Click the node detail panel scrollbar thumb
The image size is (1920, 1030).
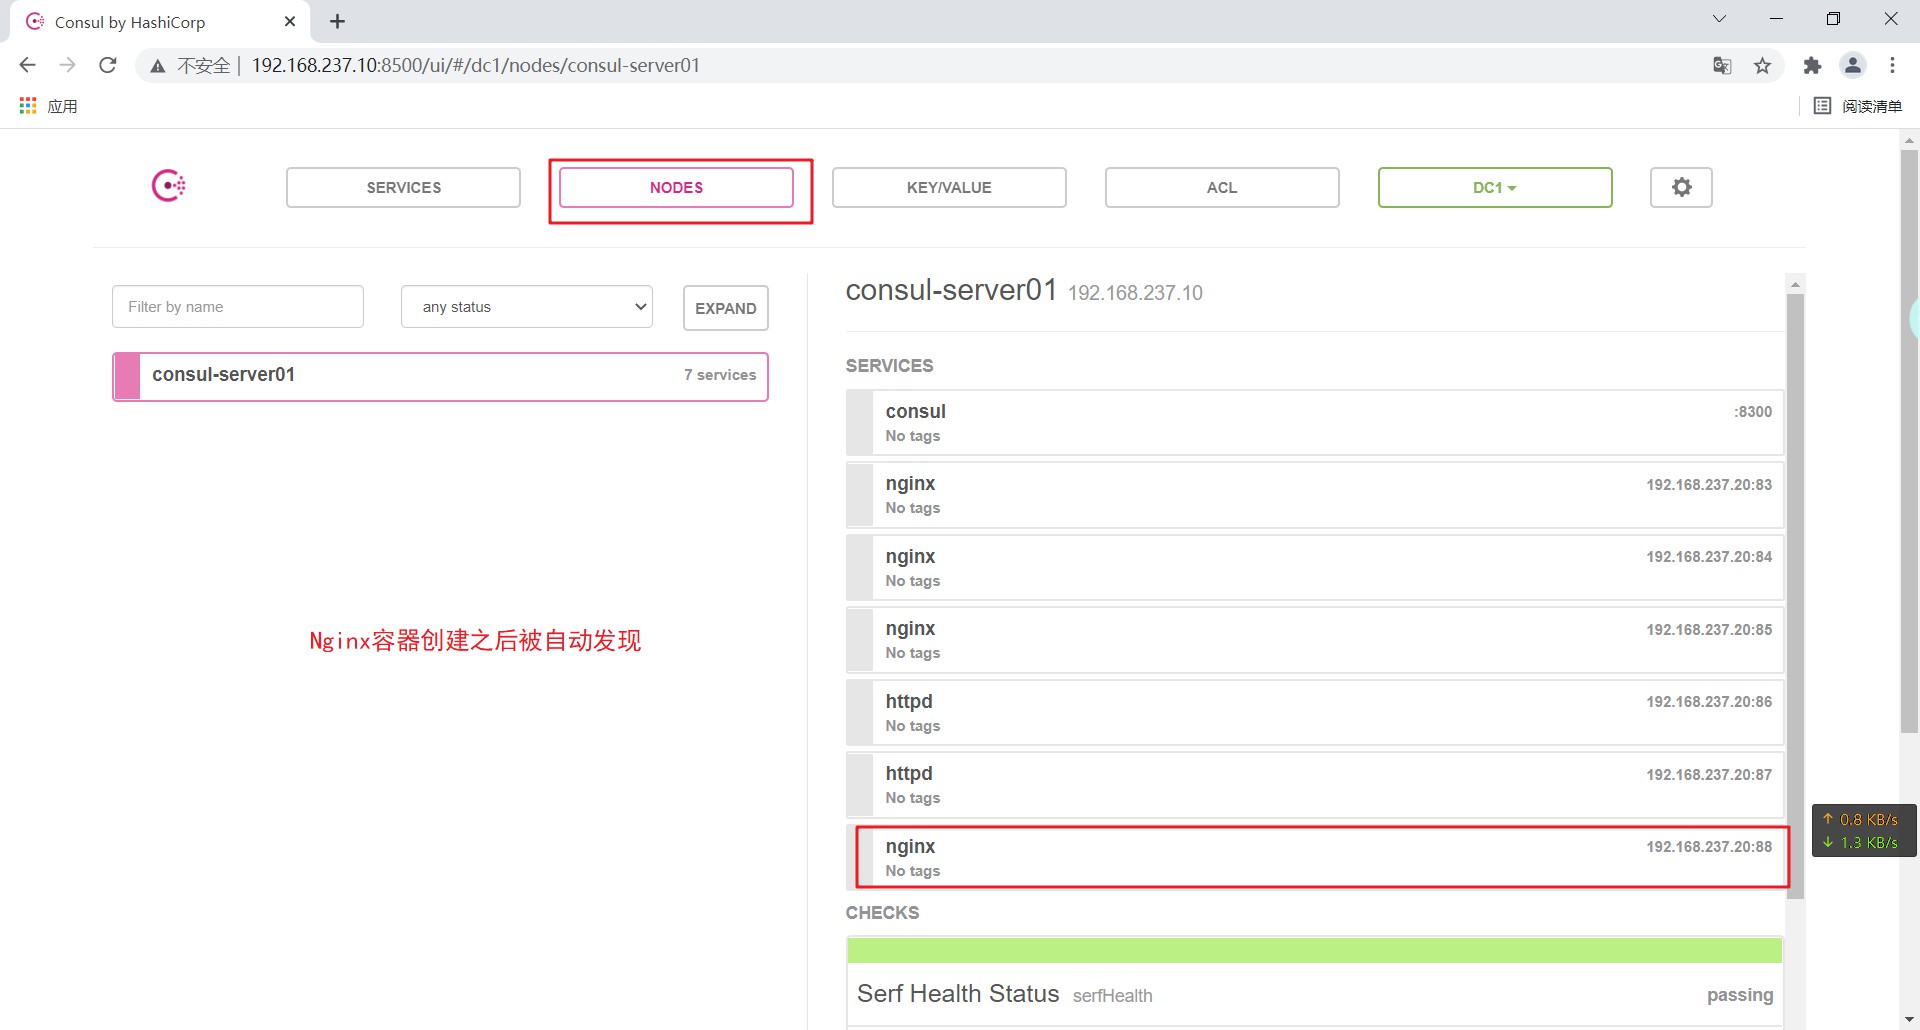point(1795,596)
